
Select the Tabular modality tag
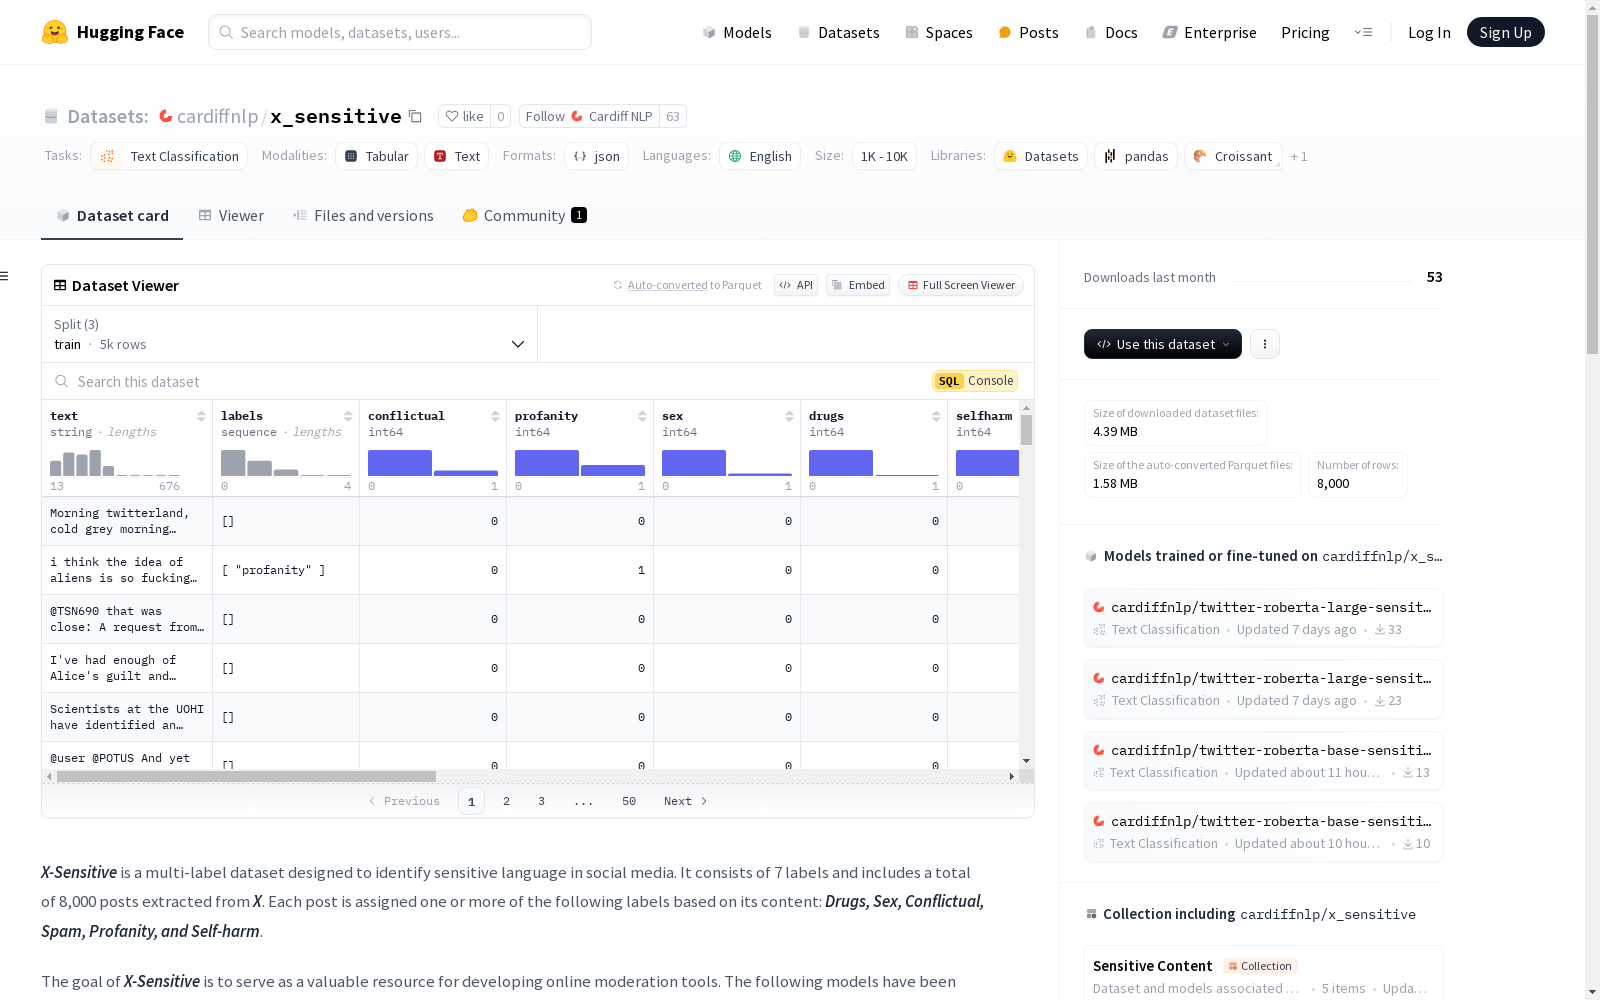click(376, 156)
